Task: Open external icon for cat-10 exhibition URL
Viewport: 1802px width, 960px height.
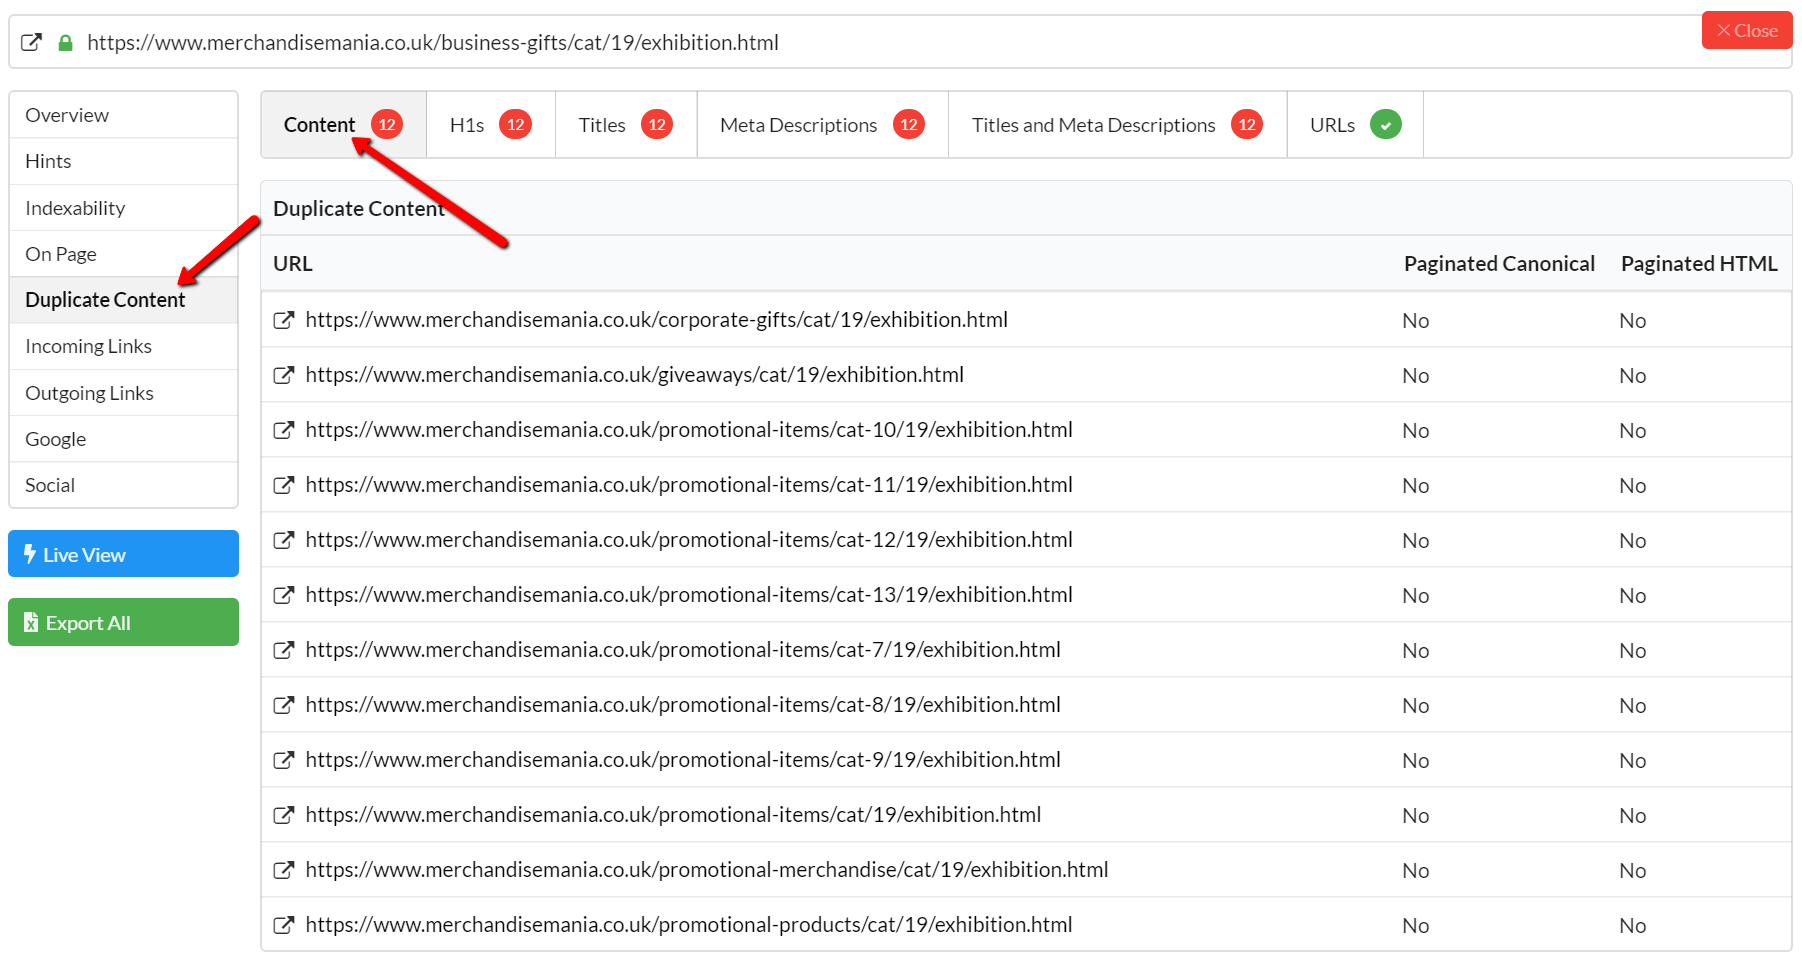Action: [x=284, y=430]
